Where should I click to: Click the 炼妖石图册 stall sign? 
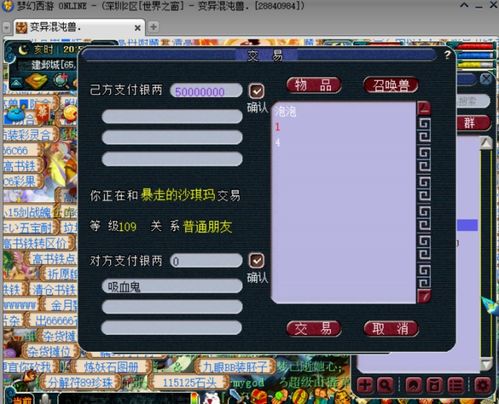111,368
